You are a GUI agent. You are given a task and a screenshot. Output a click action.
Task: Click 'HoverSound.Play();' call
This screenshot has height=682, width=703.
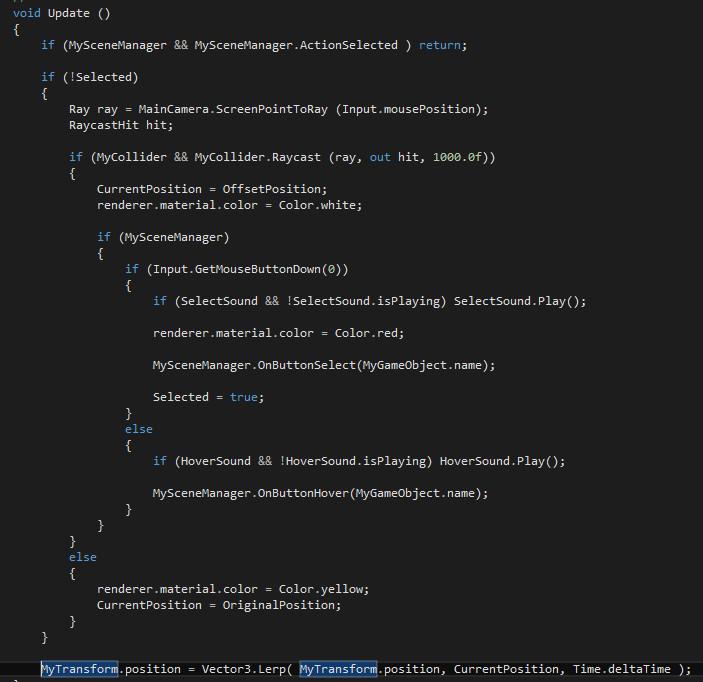[x=503, y=461]
